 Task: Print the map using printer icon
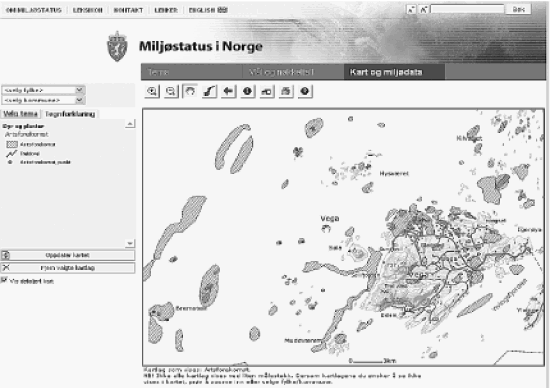click(286, 92)
